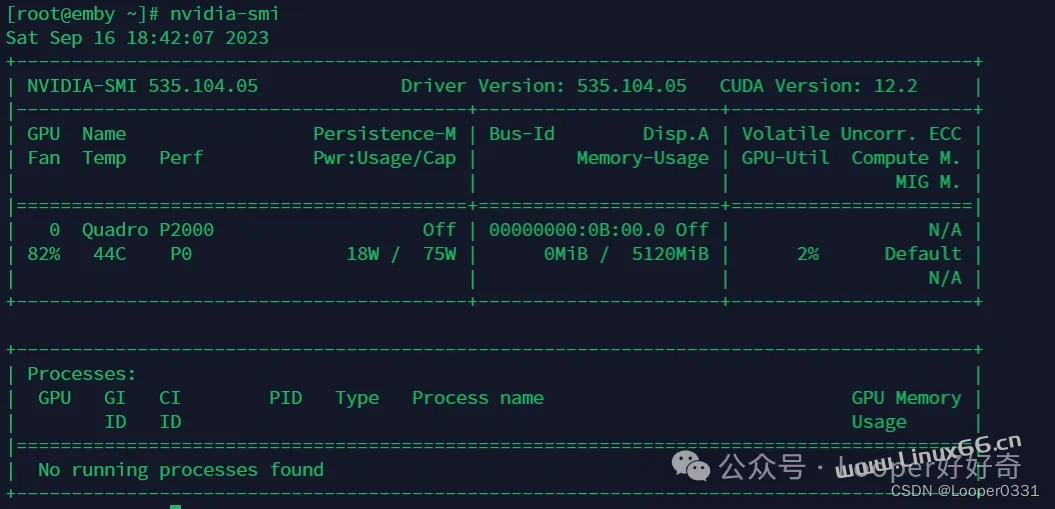Click the NVIDIA-SMI 535.104.05 header text
This screenshot has height=509, width=1055.
[x=143, y=86]
